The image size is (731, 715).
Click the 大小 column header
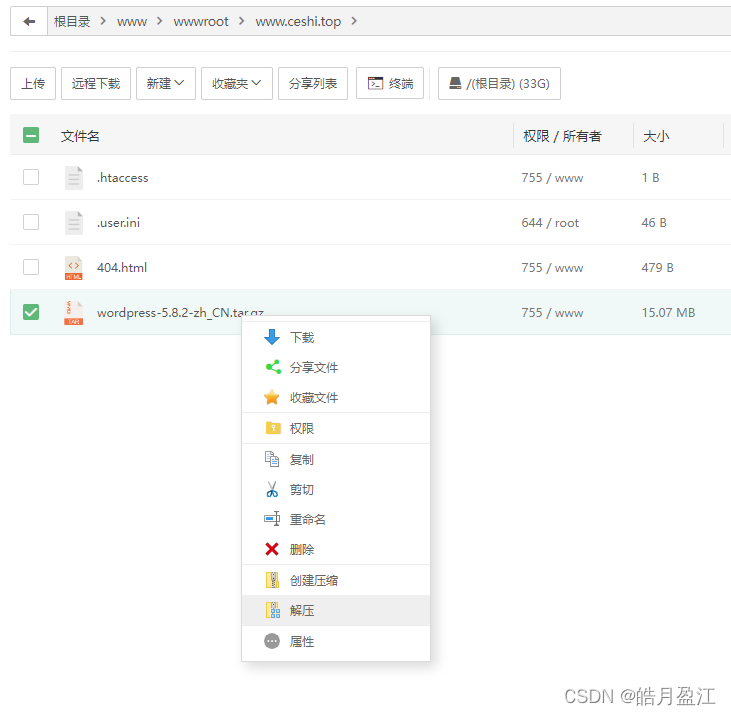pos(656,136)
